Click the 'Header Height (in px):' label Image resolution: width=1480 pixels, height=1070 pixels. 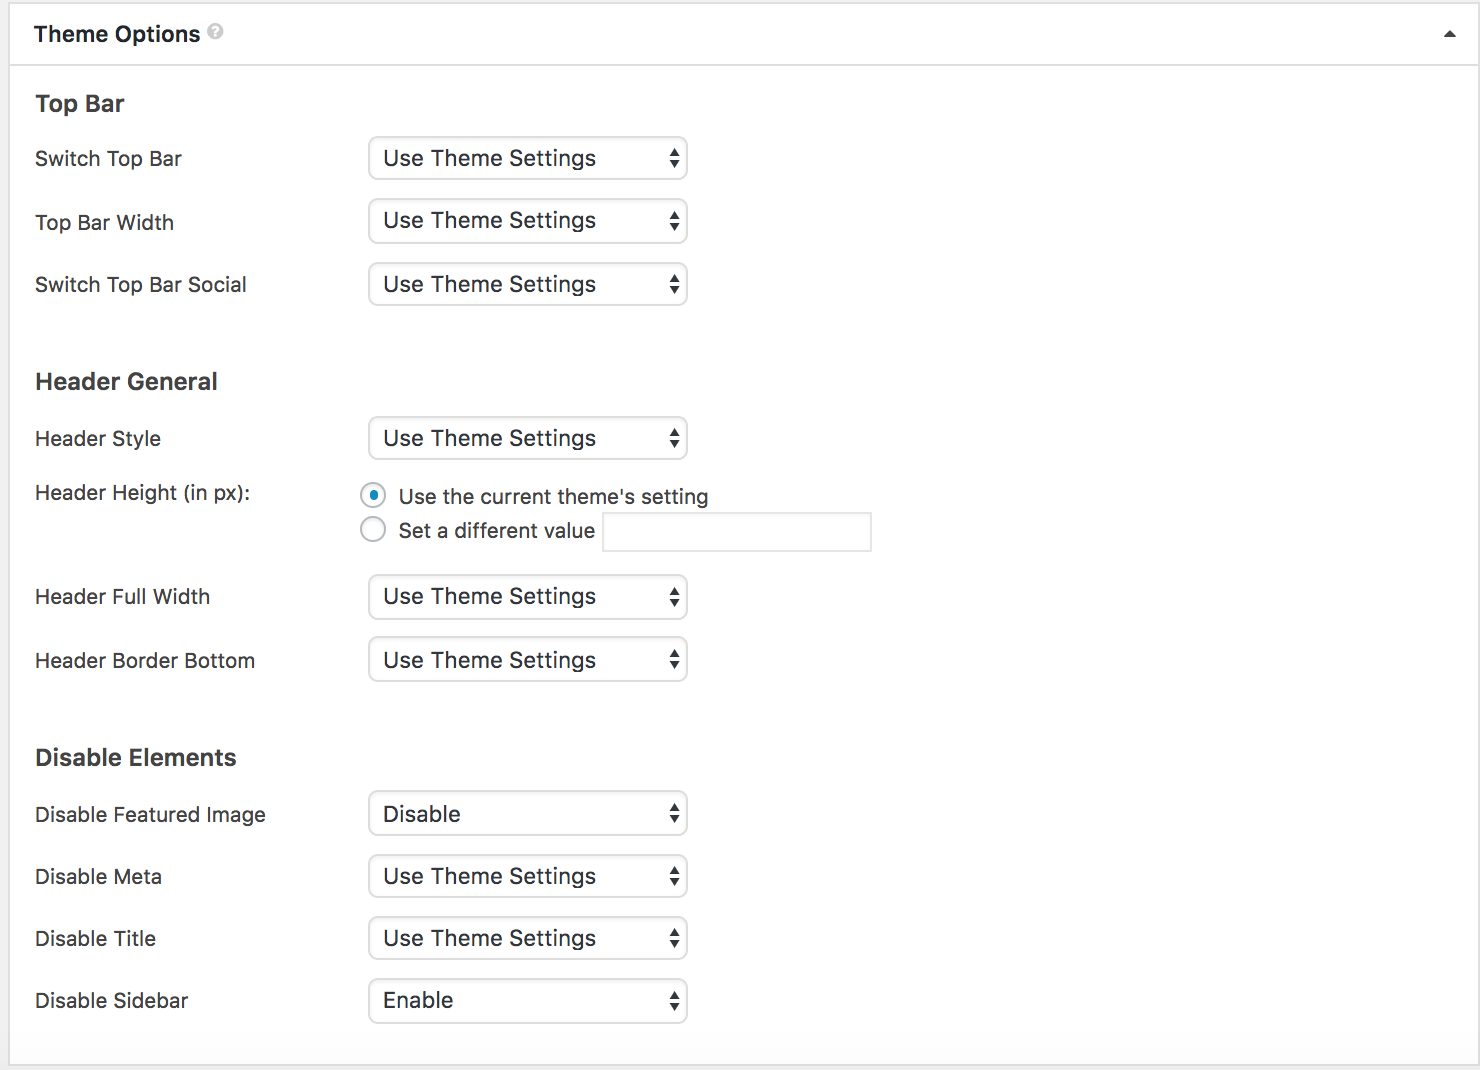[143, 493]
